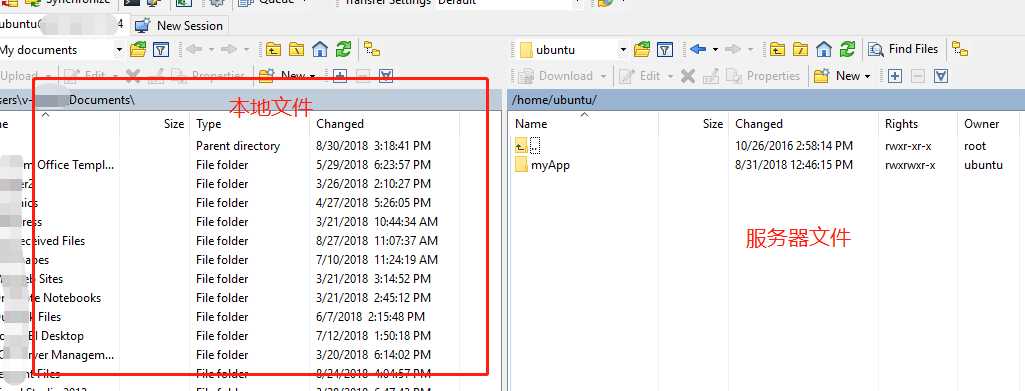This screenshot has width=1025, height=391.
Task: Go to remote parent directory icon
Action: click(x=777, y=49)
